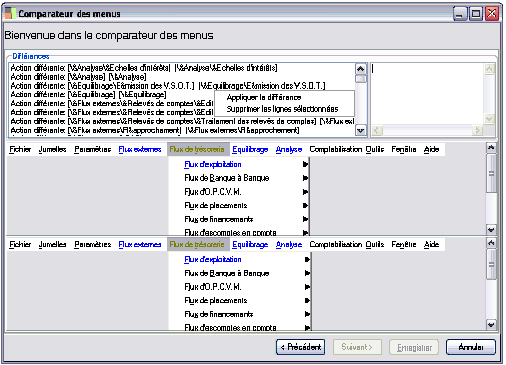Expand Flux d'O.P.C.V.M. arrow, upper preview
The height and width of the screenshot is (365, 506).
pyautogui.click(x=305, y=192)
